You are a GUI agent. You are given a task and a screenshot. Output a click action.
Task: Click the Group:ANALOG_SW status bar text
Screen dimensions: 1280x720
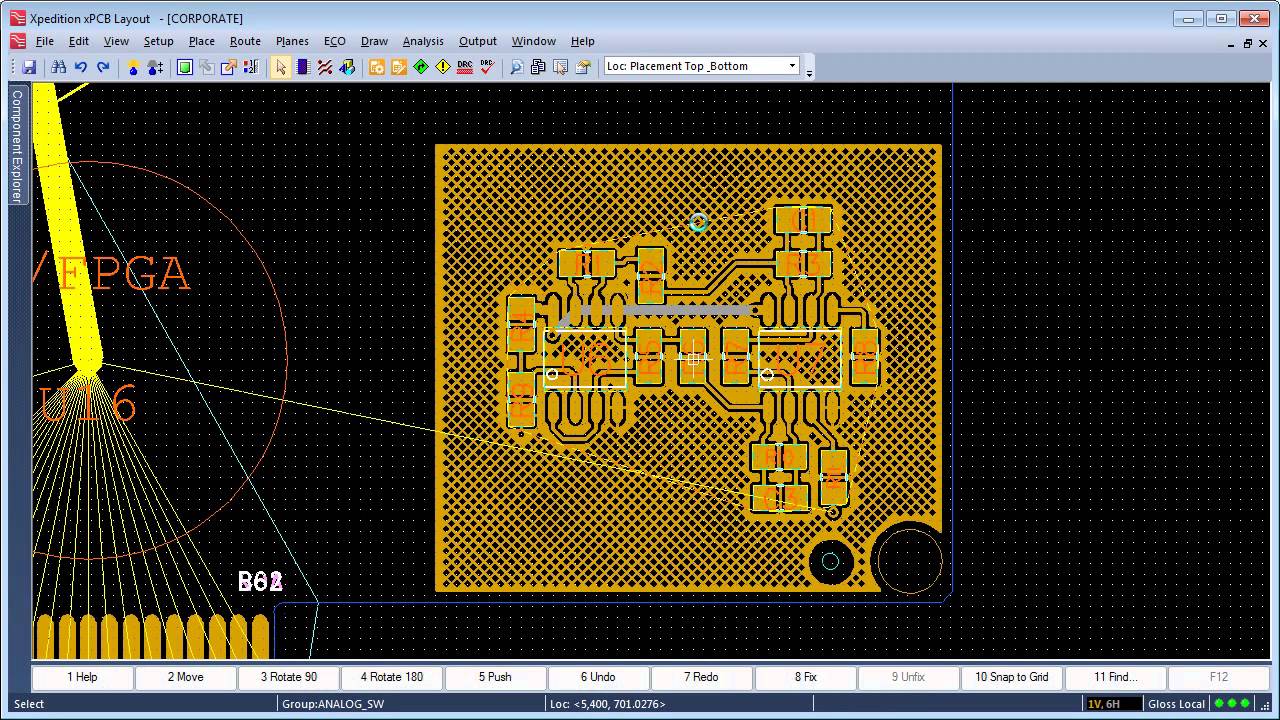[333, 704]
